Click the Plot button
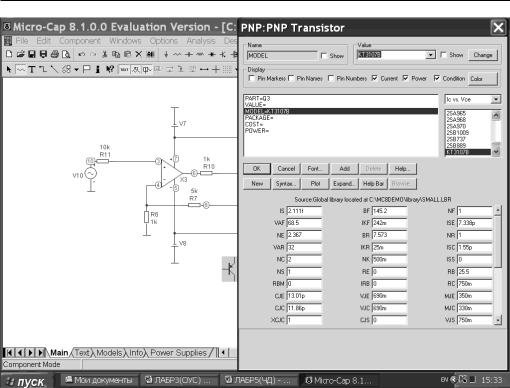510x388 pixels. (x=315, y=184)
